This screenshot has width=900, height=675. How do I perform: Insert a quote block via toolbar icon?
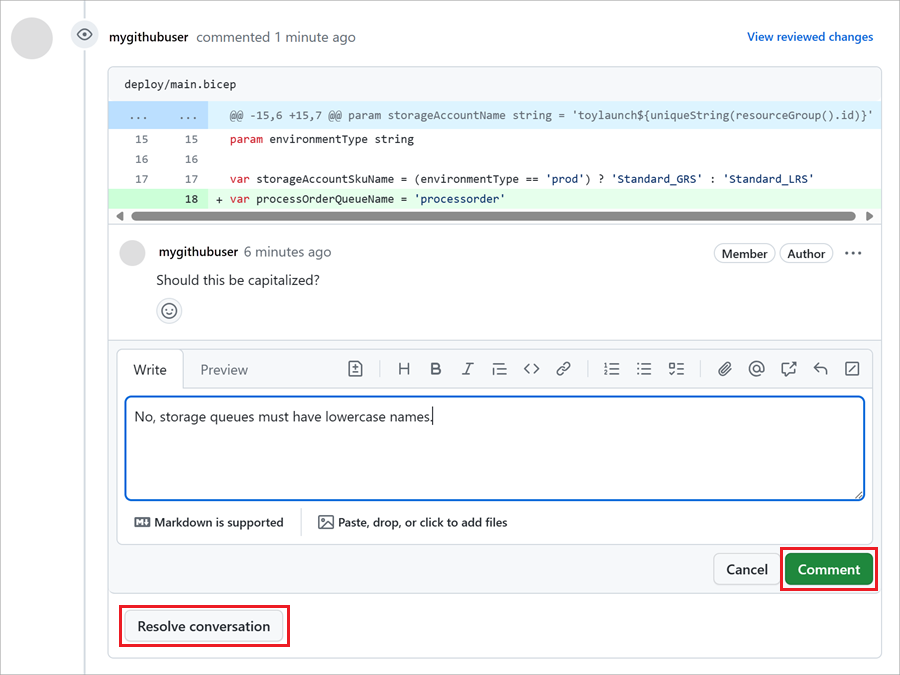pyautogui.click(x=499, y=368)
